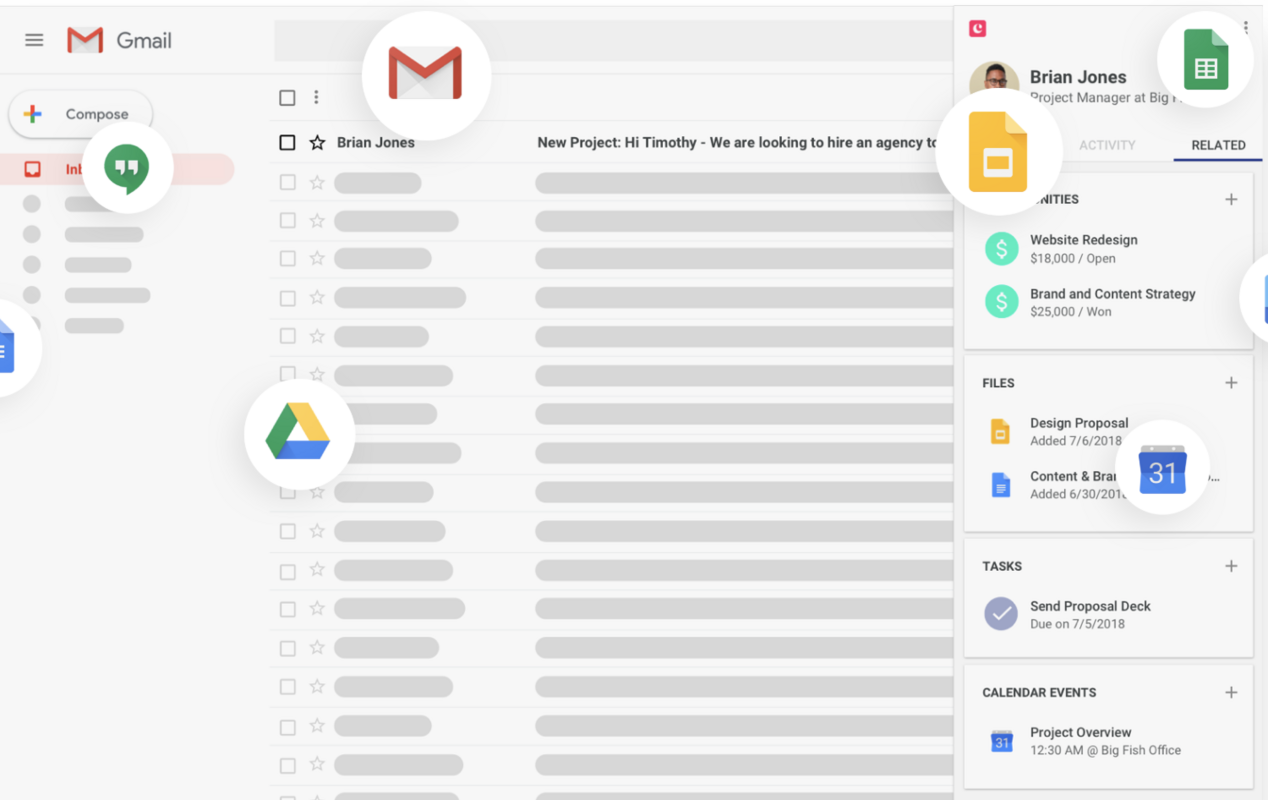Click the pink Copper CRM logo icon
1268x800 pixels.
tap(978, 29)
